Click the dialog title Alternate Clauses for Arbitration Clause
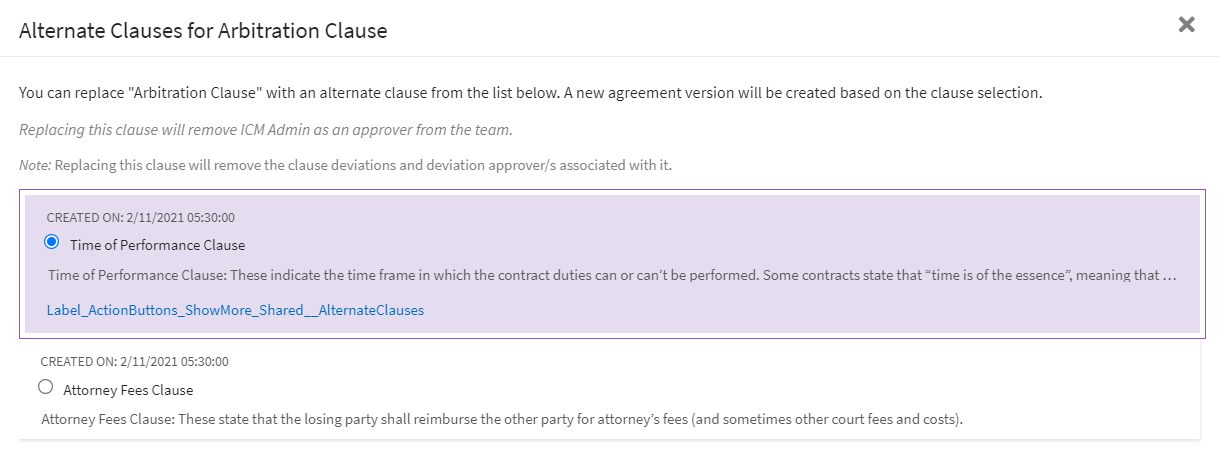This screenshot has height=462, width=1219. coord(203,31)
